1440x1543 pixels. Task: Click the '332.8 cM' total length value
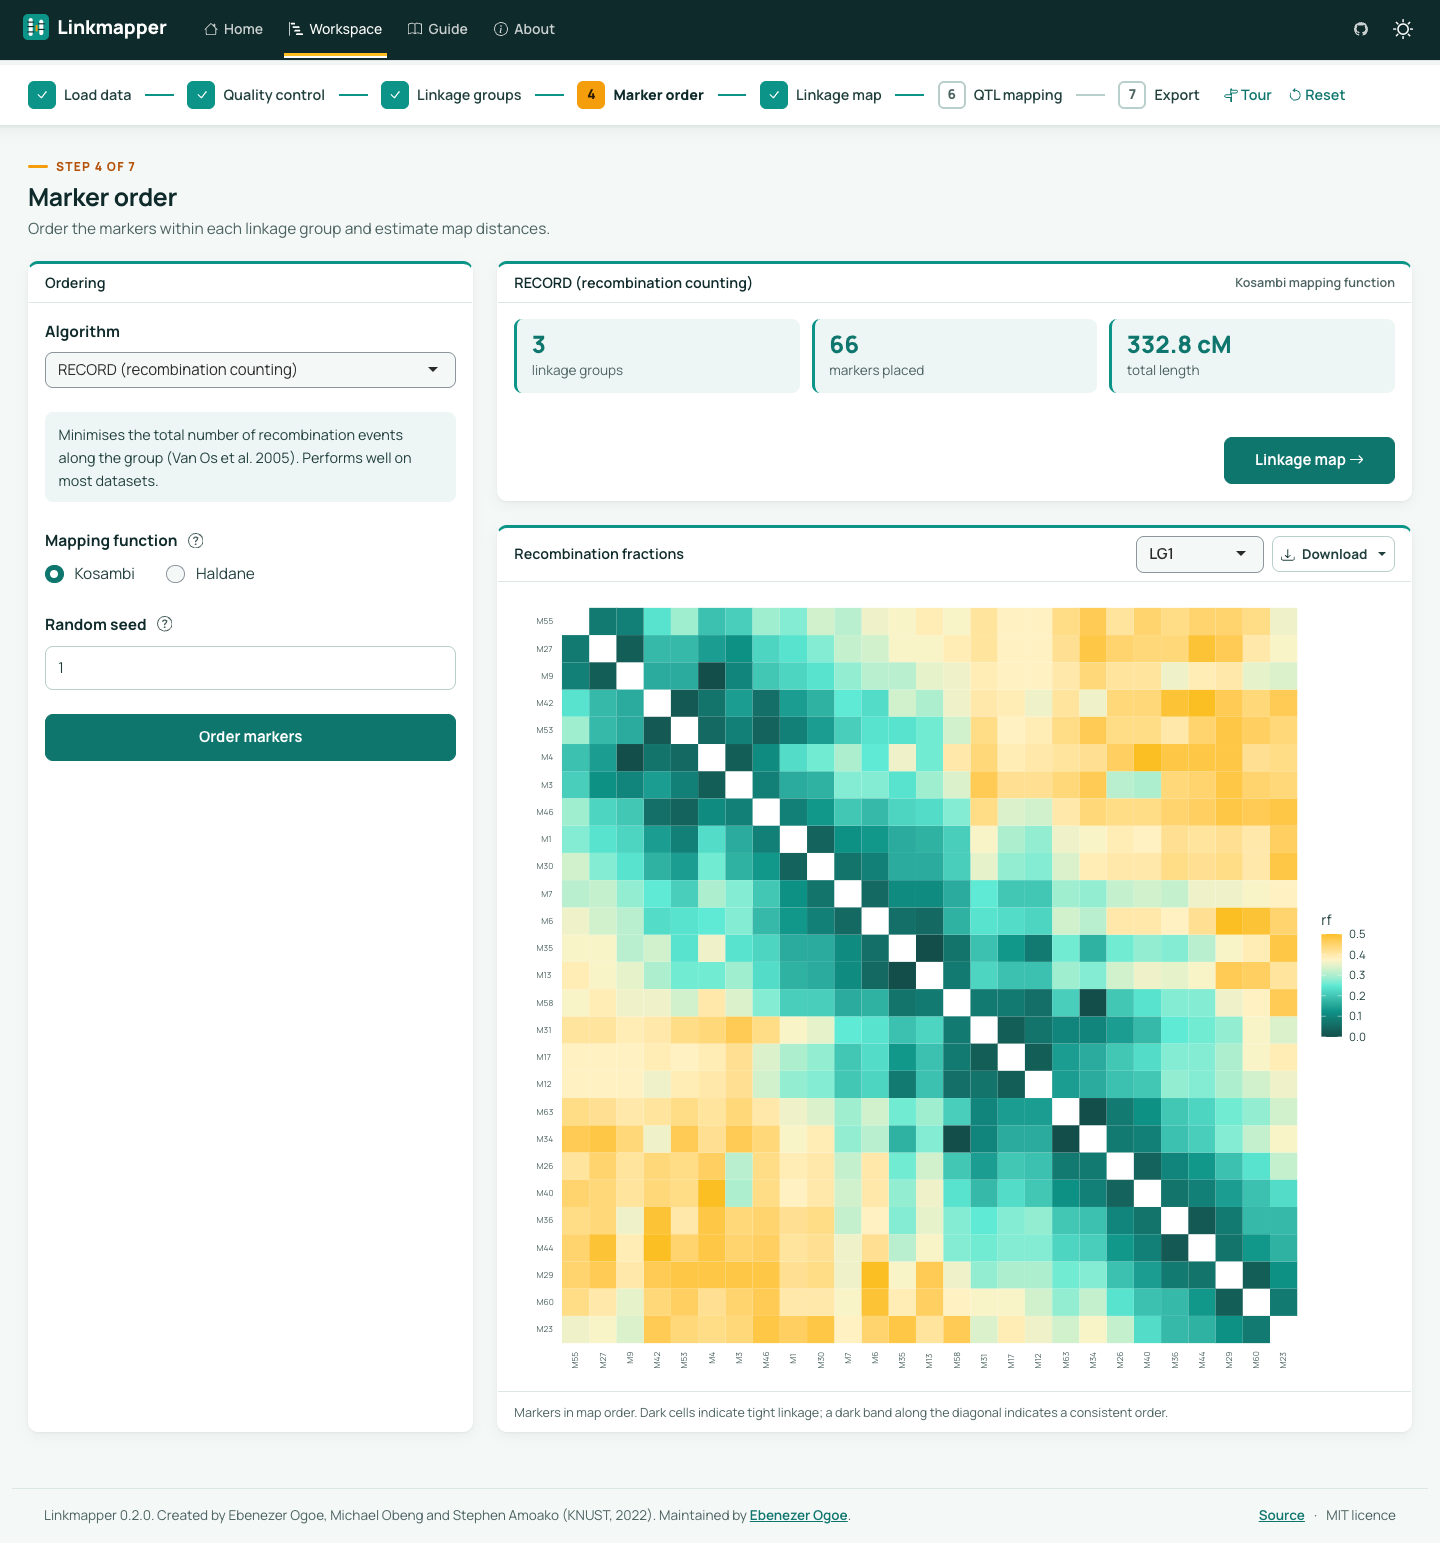coord(1179,345)
